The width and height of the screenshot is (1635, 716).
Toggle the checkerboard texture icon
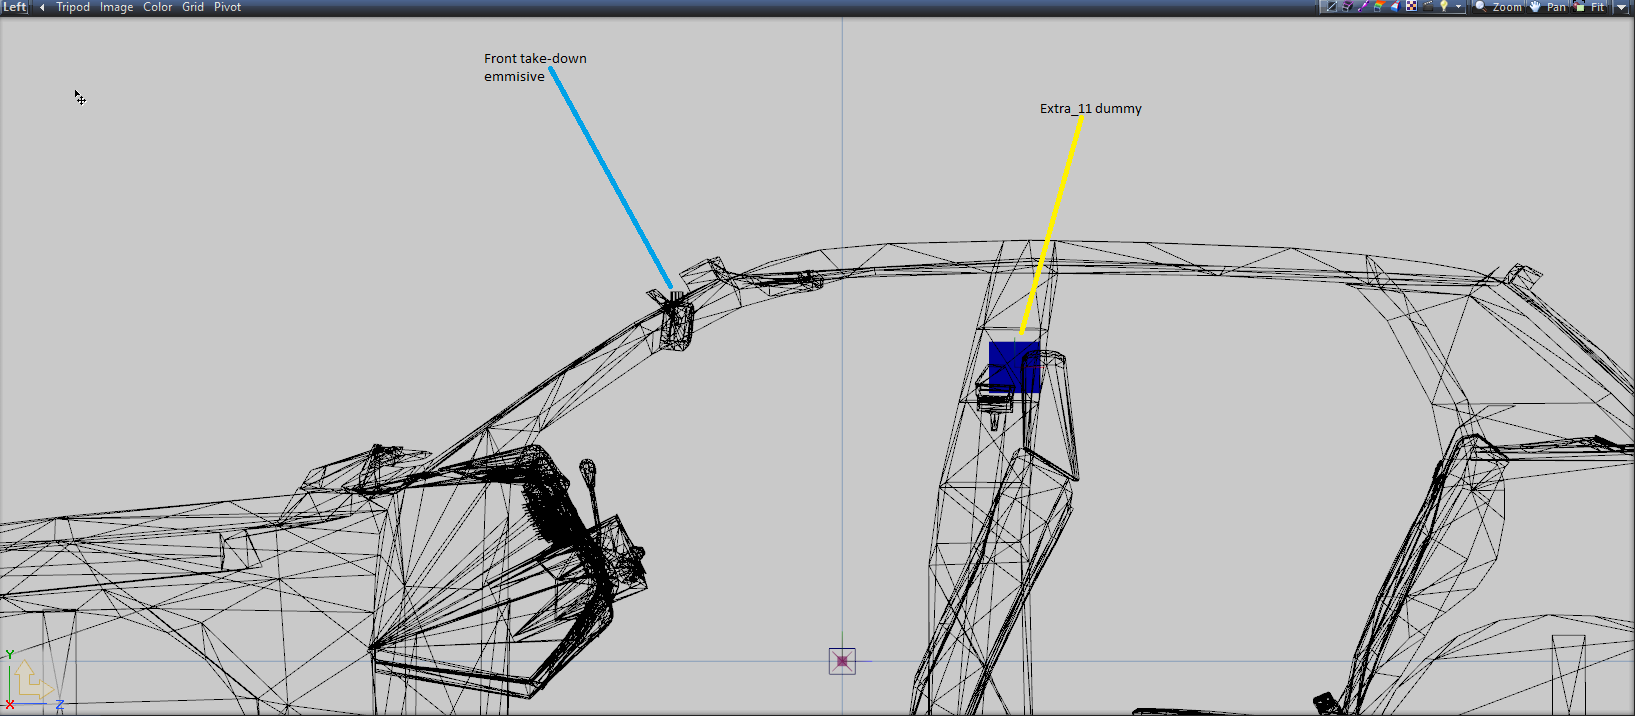click(x=1411, y=6)
